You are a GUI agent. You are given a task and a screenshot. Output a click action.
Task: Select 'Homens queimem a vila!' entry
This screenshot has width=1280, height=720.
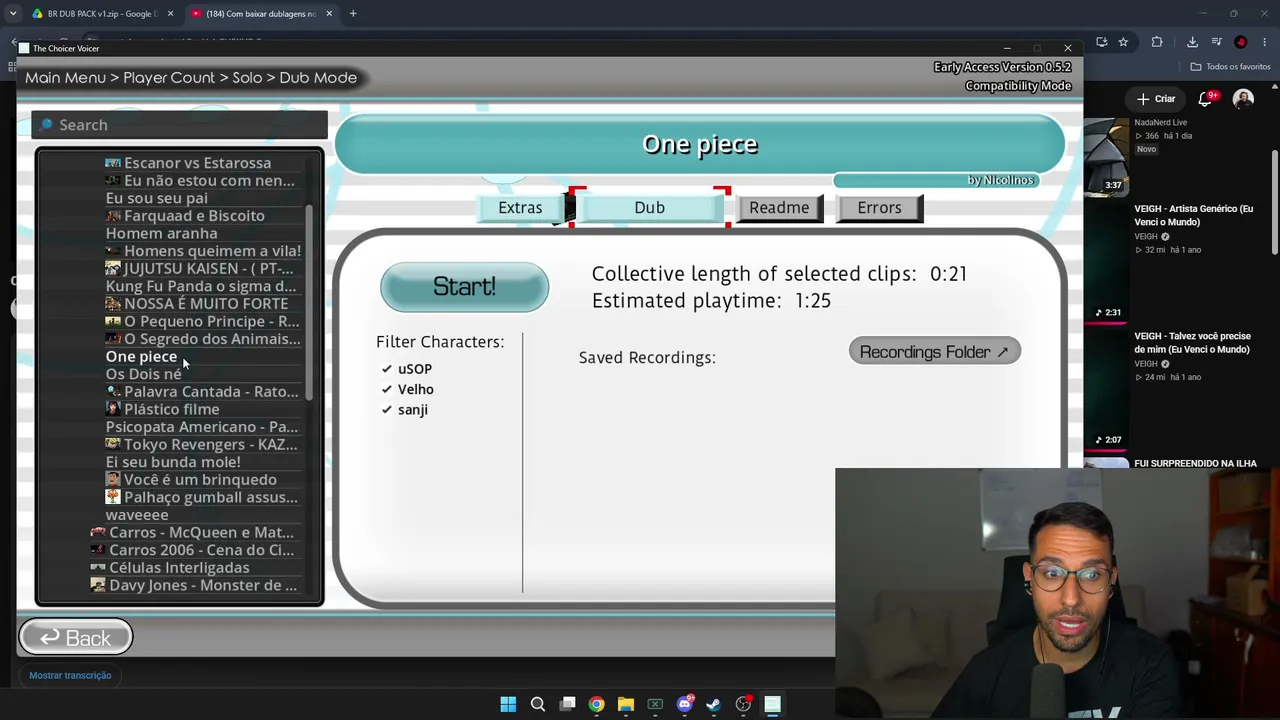click(x=203, y=251)
